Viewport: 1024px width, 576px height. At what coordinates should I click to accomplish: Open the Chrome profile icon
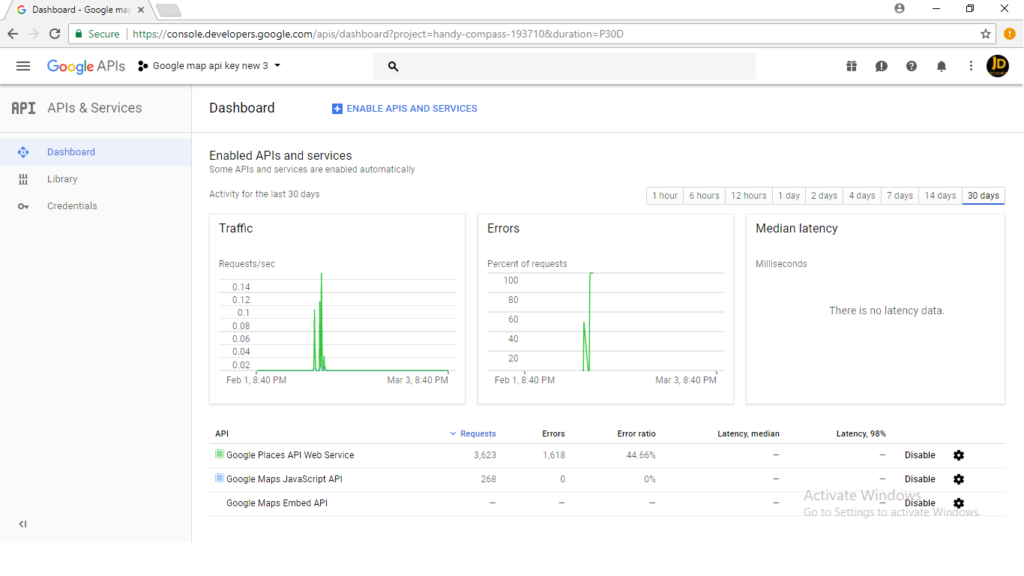pos(899,8)
